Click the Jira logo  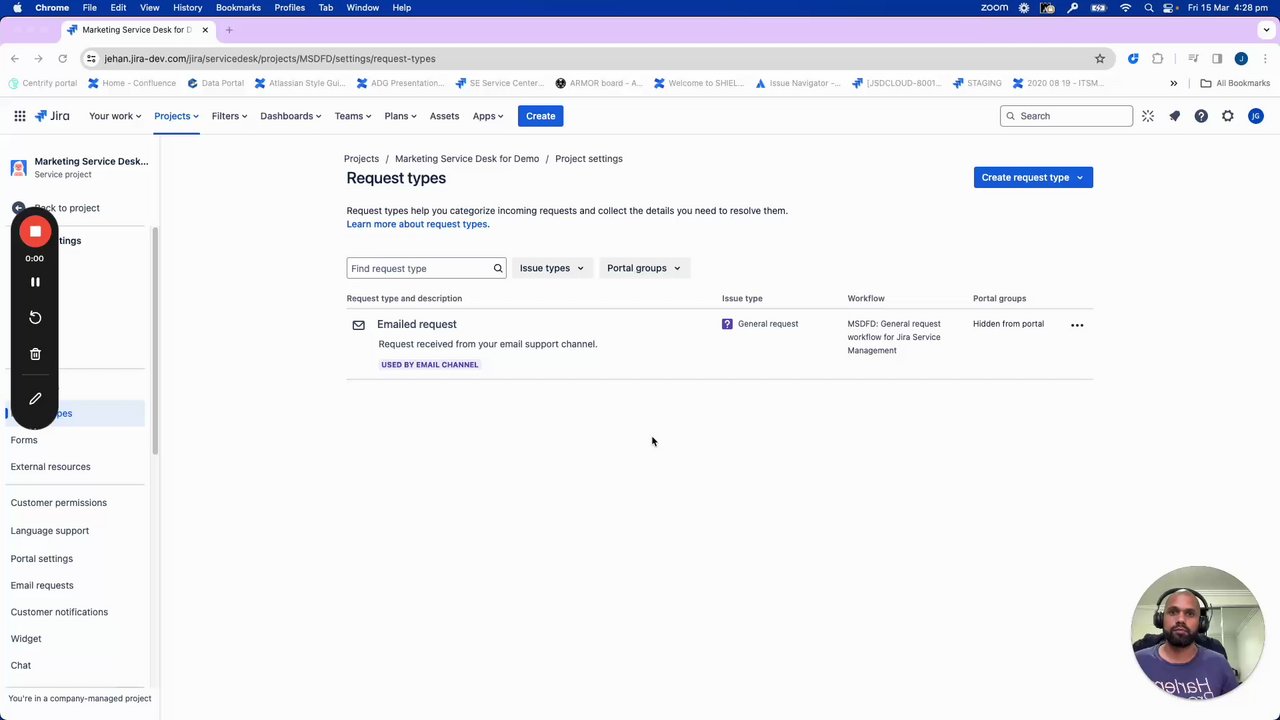click(x=52, y=116)
